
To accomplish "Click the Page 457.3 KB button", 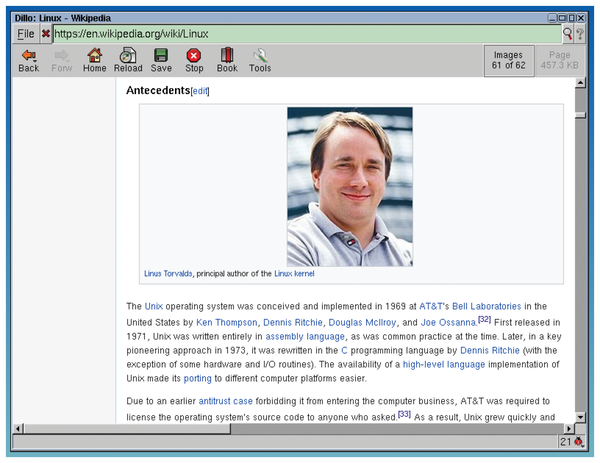I will click(x=559, y=60).
